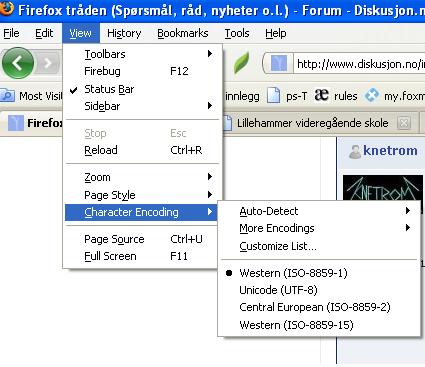Image resolution: width=425 pixels, height=367 pixels.
Task: Open the my.foxmarks bookmark icon
Action: pyautogui.click(x=372, y=96)
